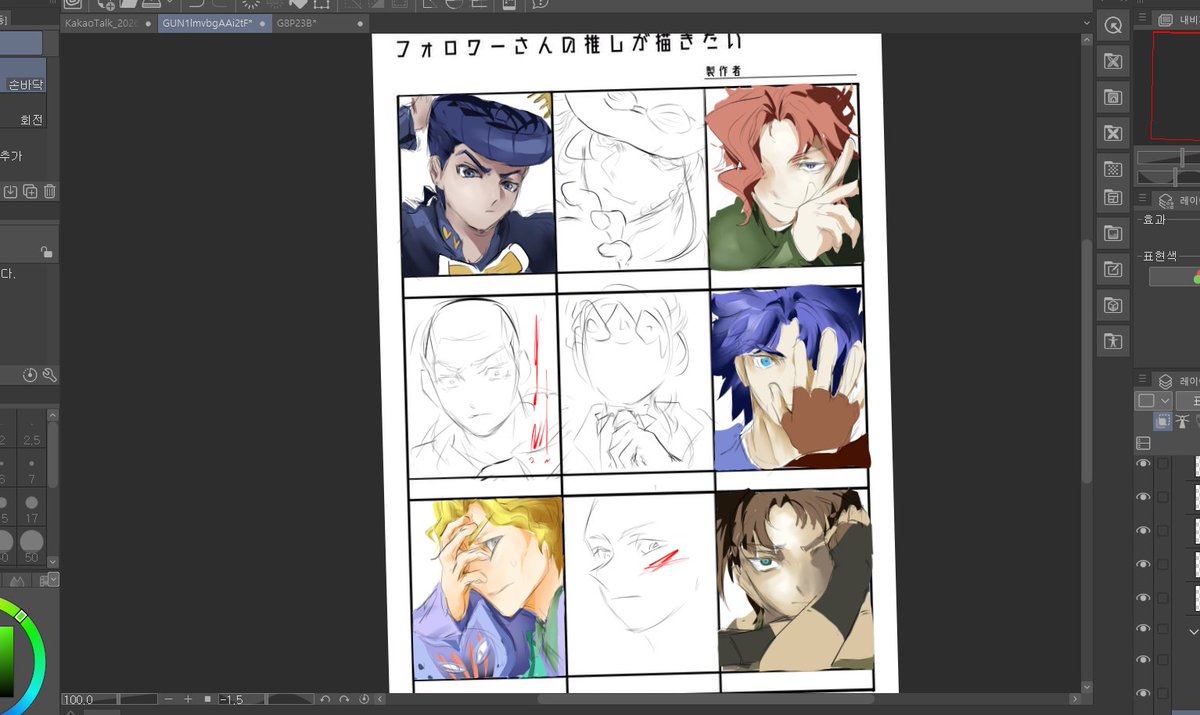The width and height of the screenshot is (1200, 715).
Task: Click the Navigator panel menu icon
Action: (1142, 19)
